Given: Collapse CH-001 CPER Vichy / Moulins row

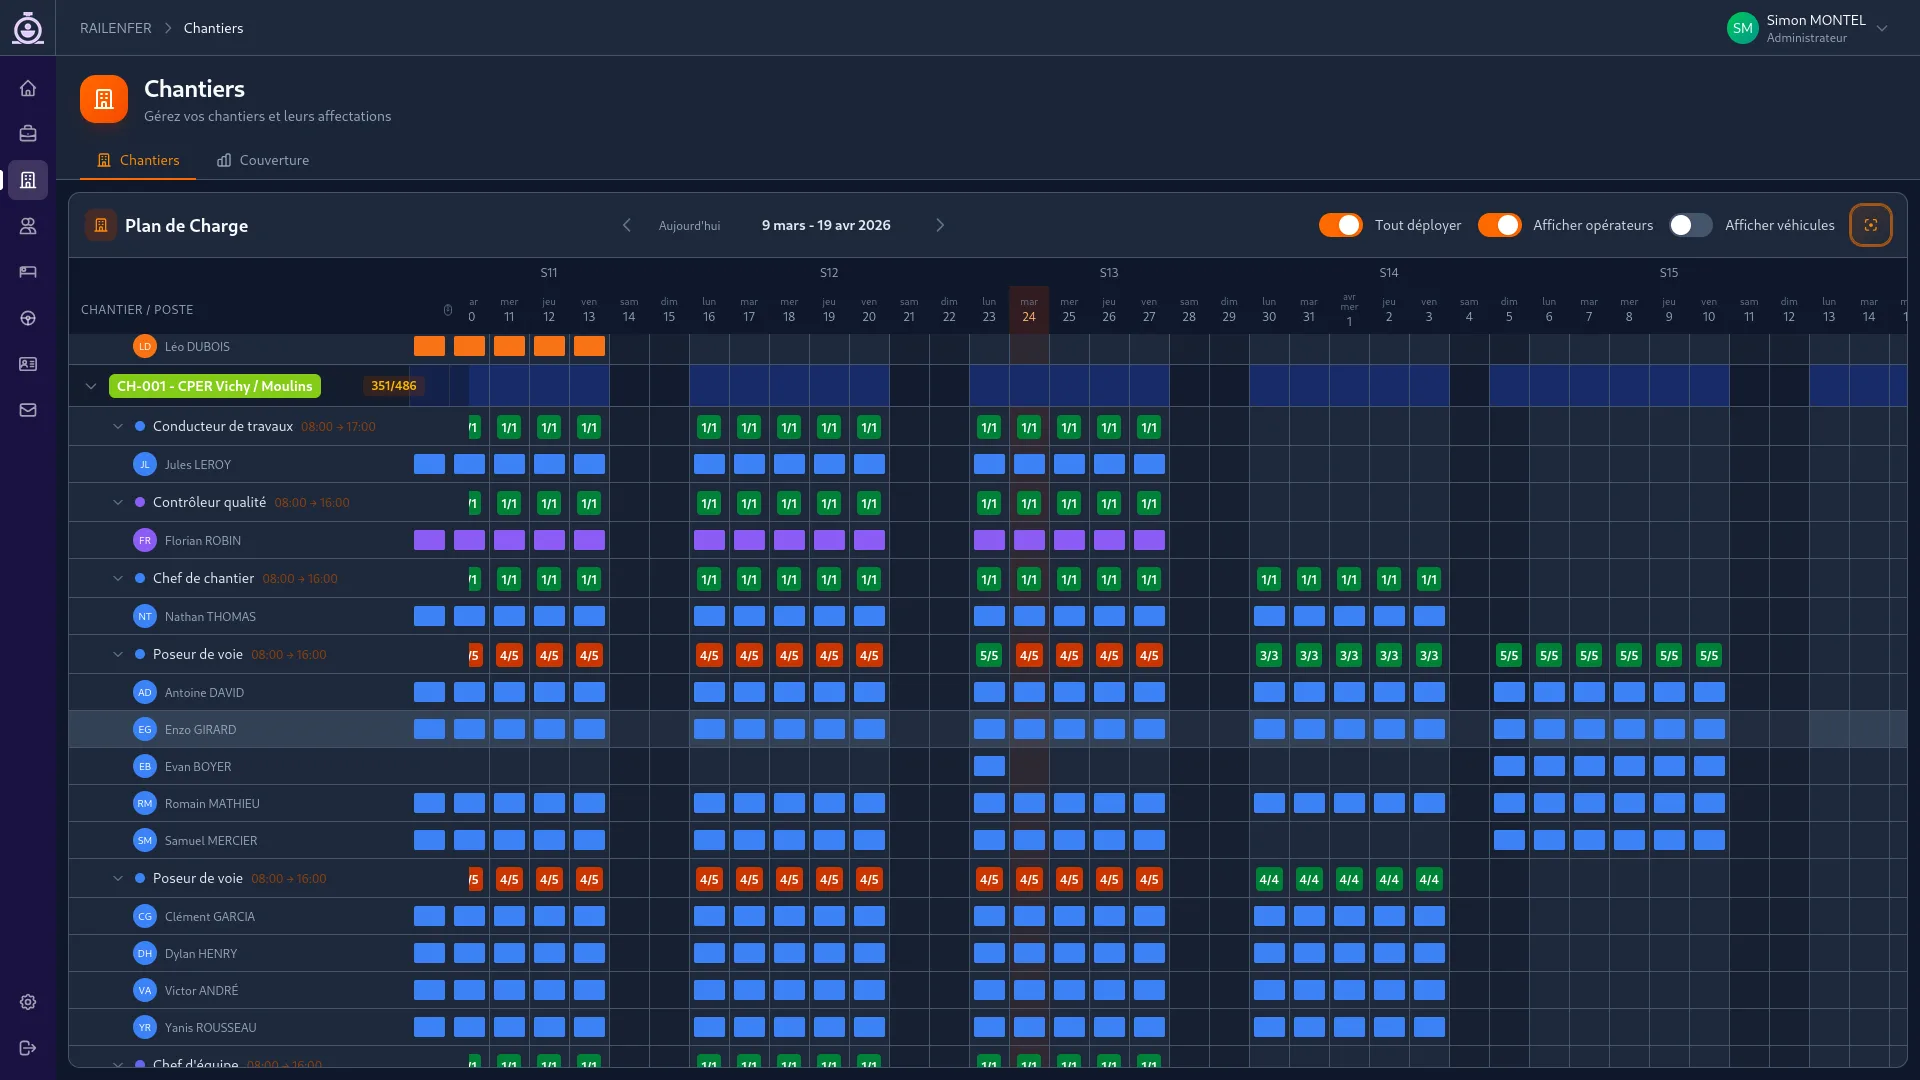Looking at the screenshot, I should [91, 386].
